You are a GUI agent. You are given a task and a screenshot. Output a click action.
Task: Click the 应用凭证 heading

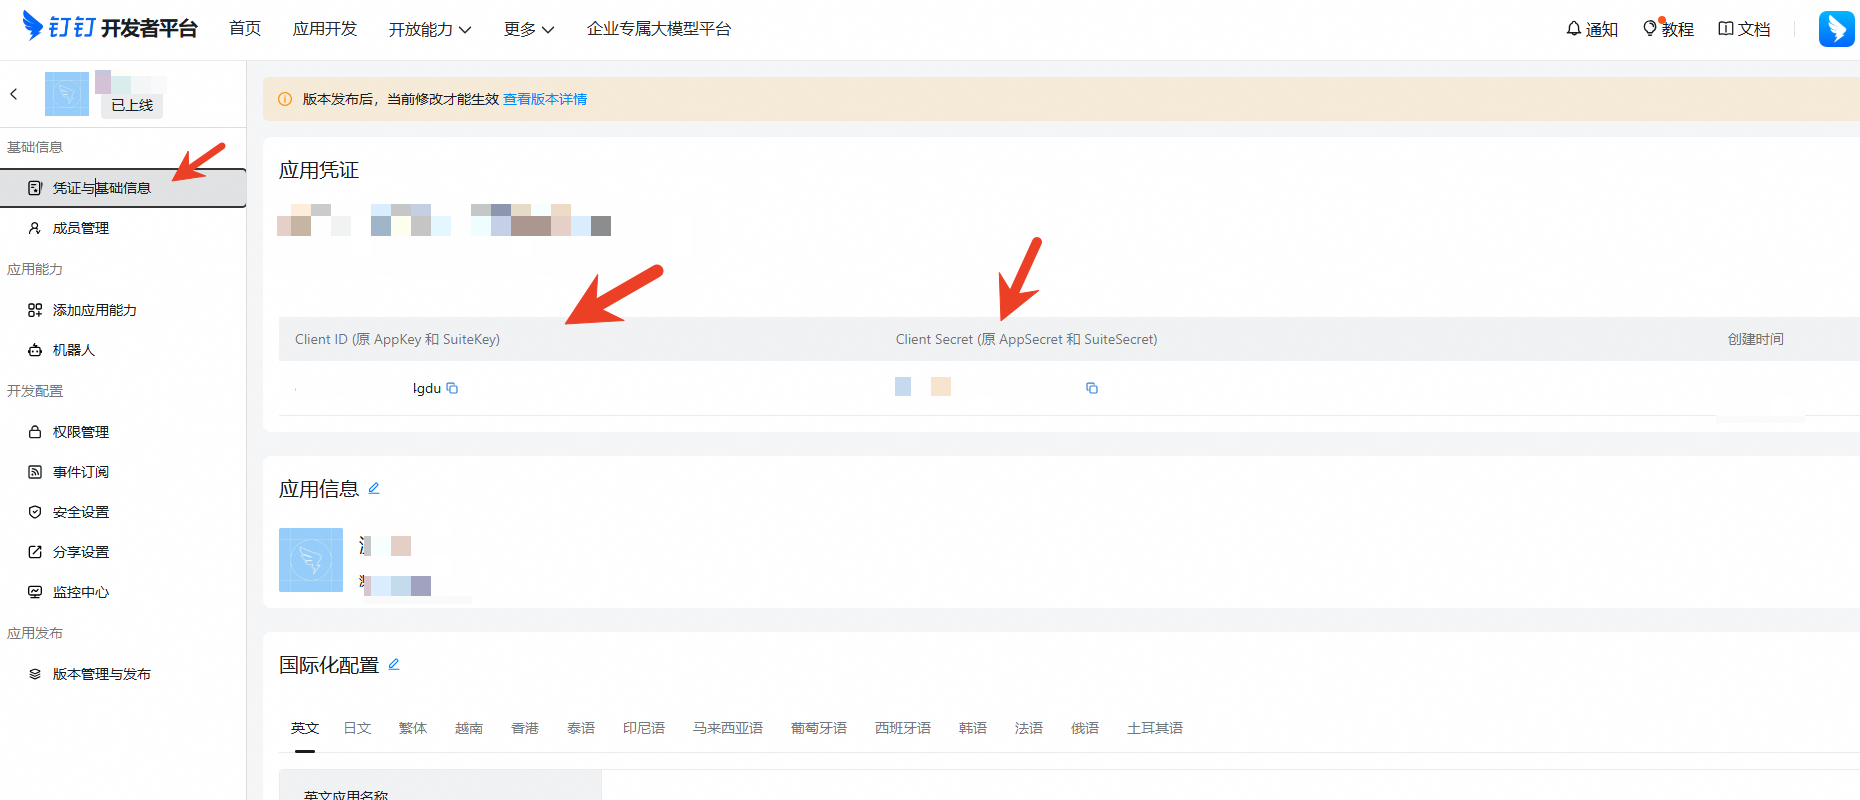coord(319,170)
